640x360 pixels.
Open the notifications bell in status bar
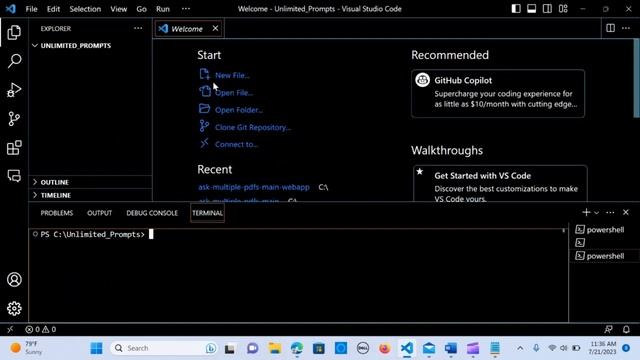[x=626, y=329]
